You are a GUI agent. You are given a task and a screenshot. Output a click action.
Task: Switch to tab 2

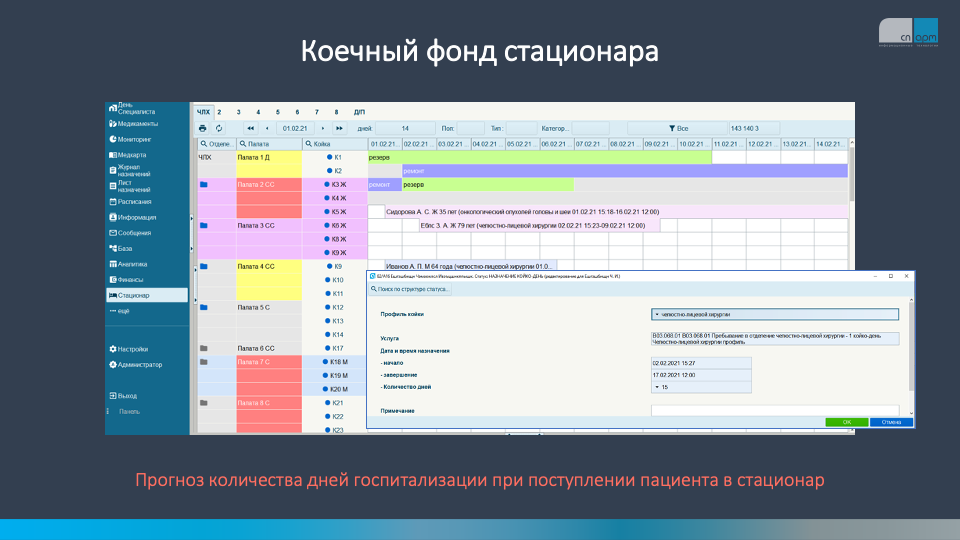click(219, 112)
